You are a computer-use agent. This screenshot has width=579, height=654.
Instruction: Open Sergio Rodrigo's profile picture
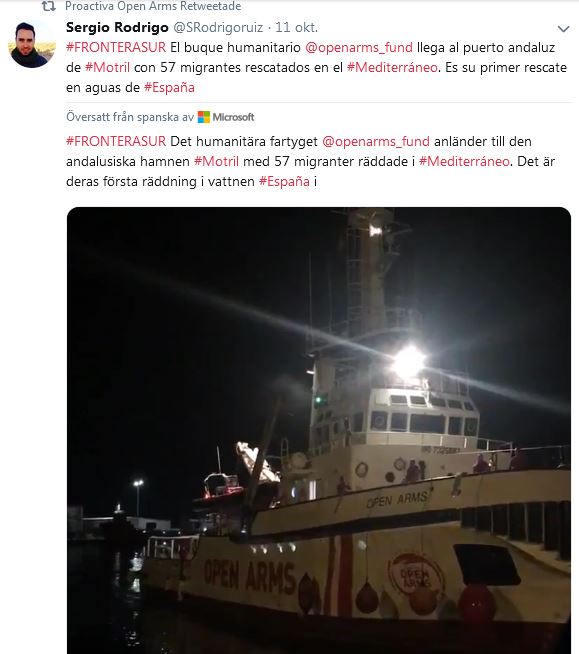pyautogui.click(x=32, y=44)
